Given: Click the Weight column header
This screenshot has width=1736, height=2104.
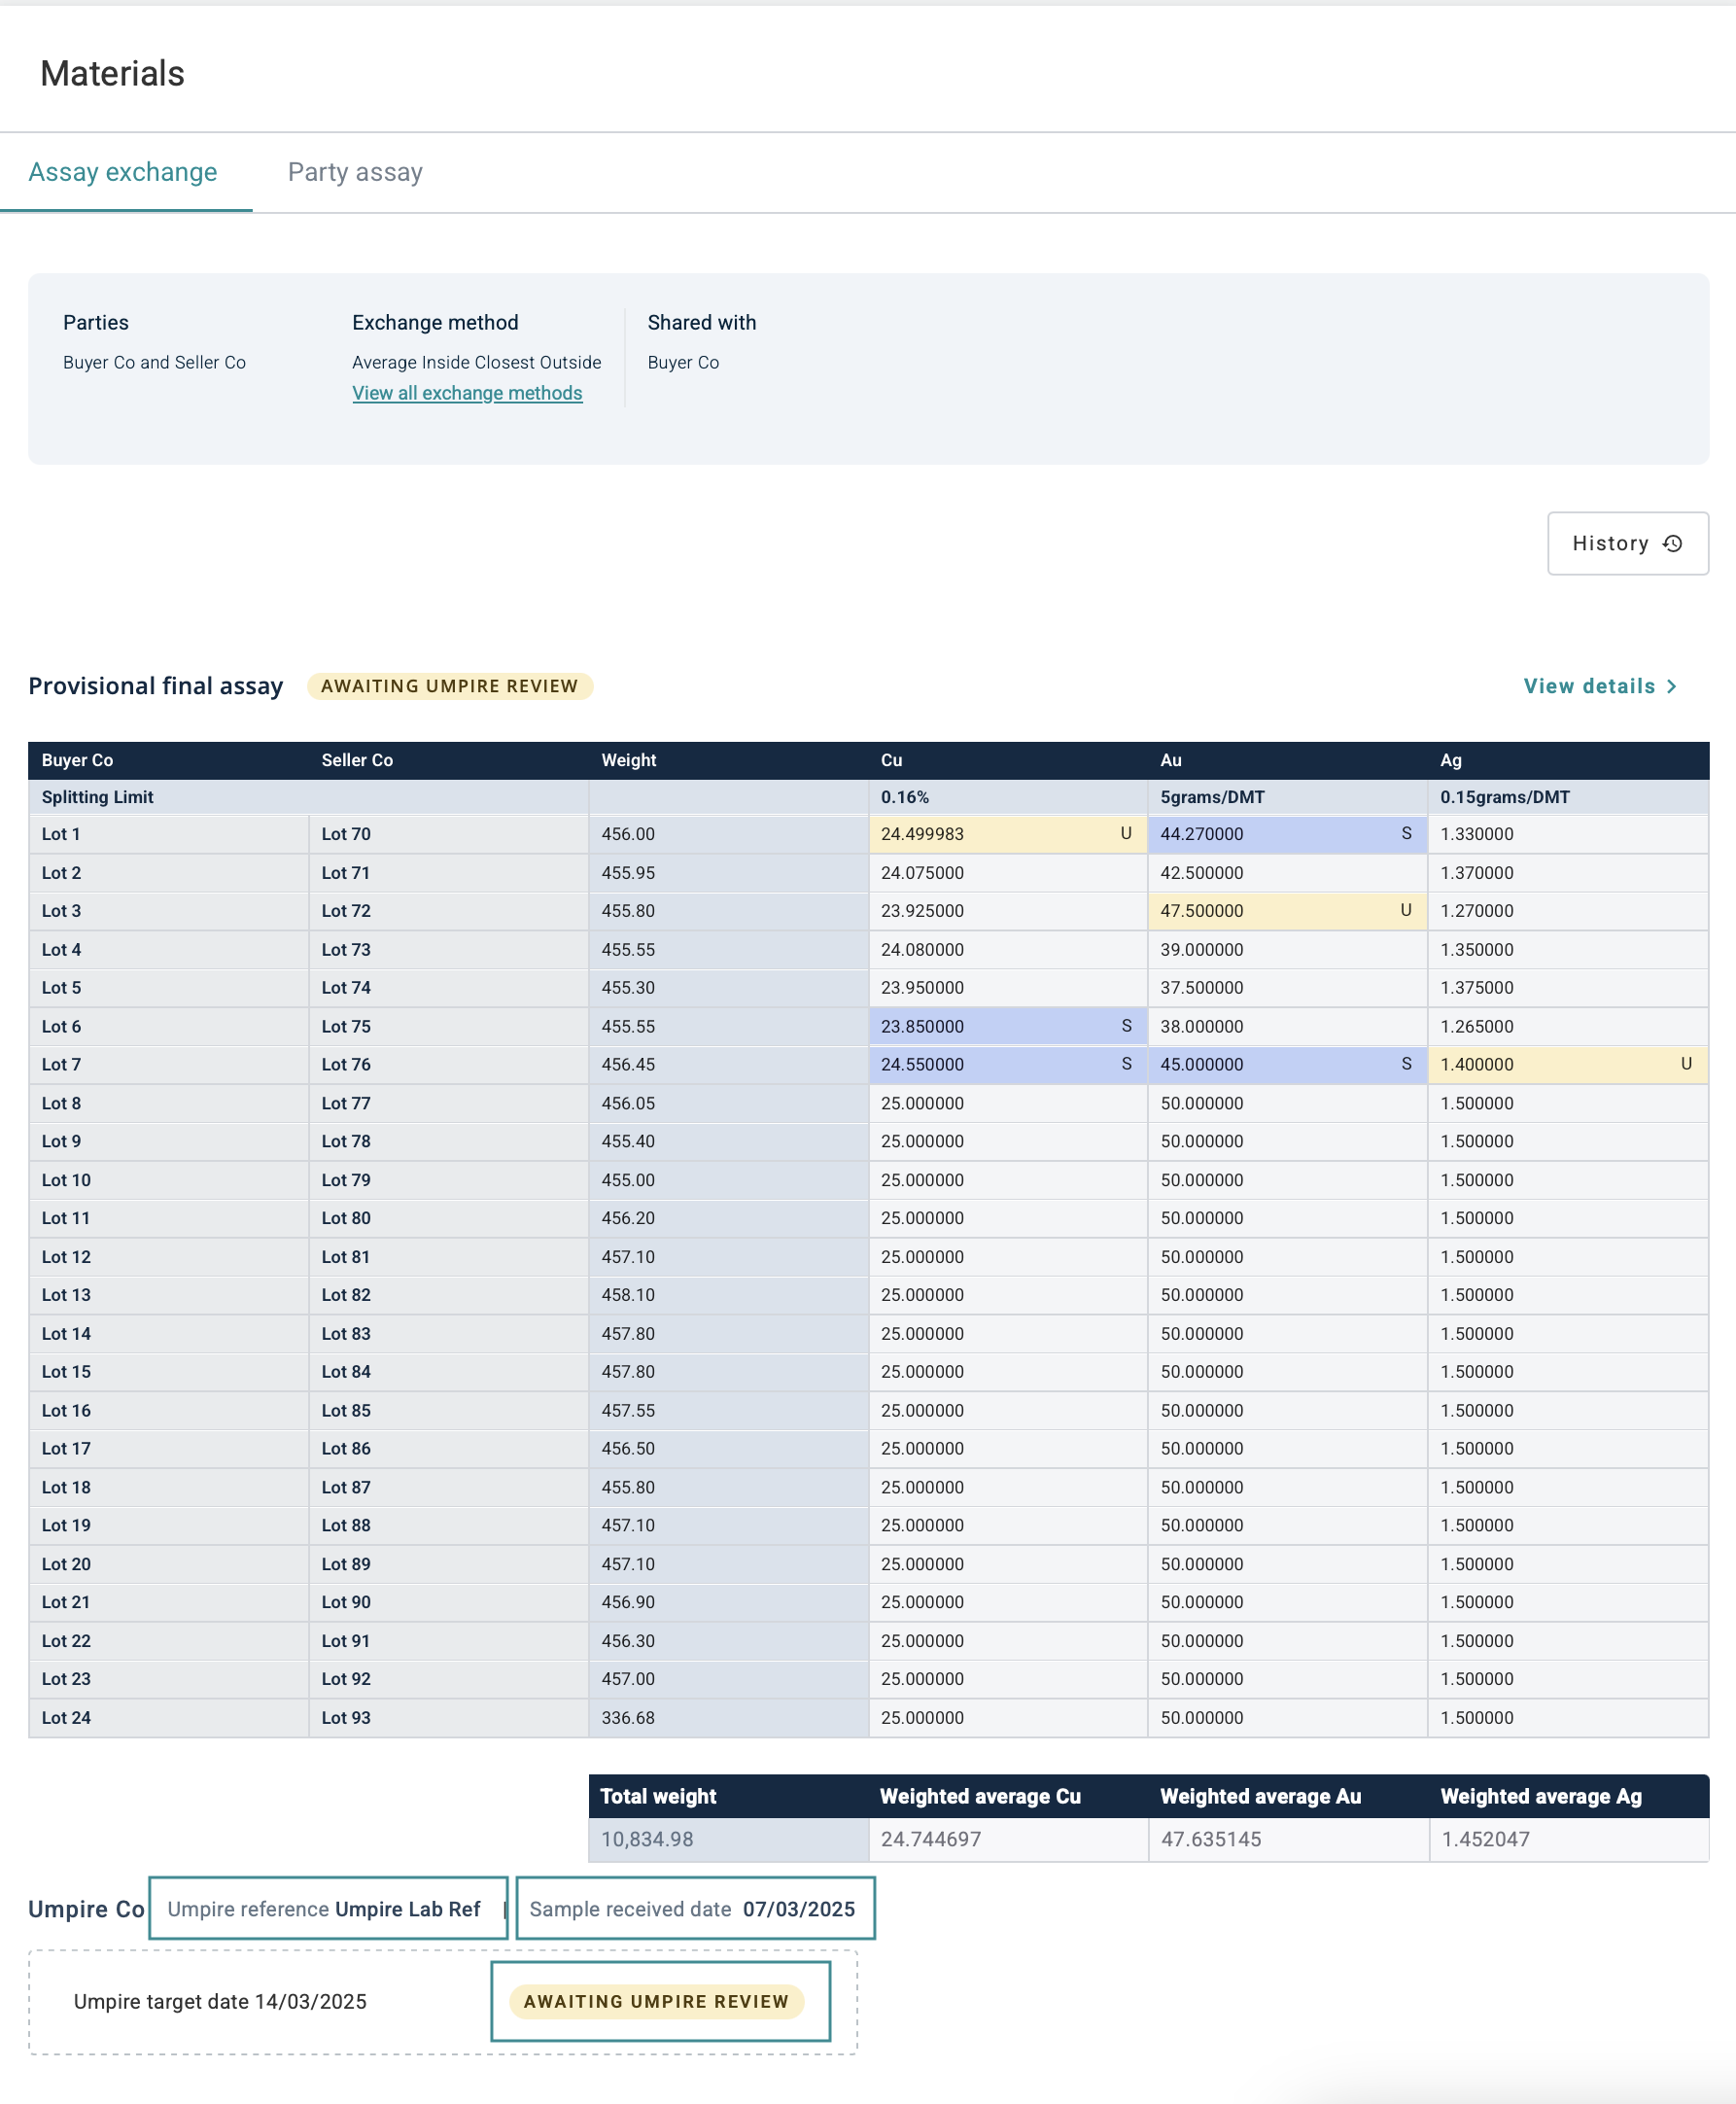Looking at the screenshot, I should [628, 760].
